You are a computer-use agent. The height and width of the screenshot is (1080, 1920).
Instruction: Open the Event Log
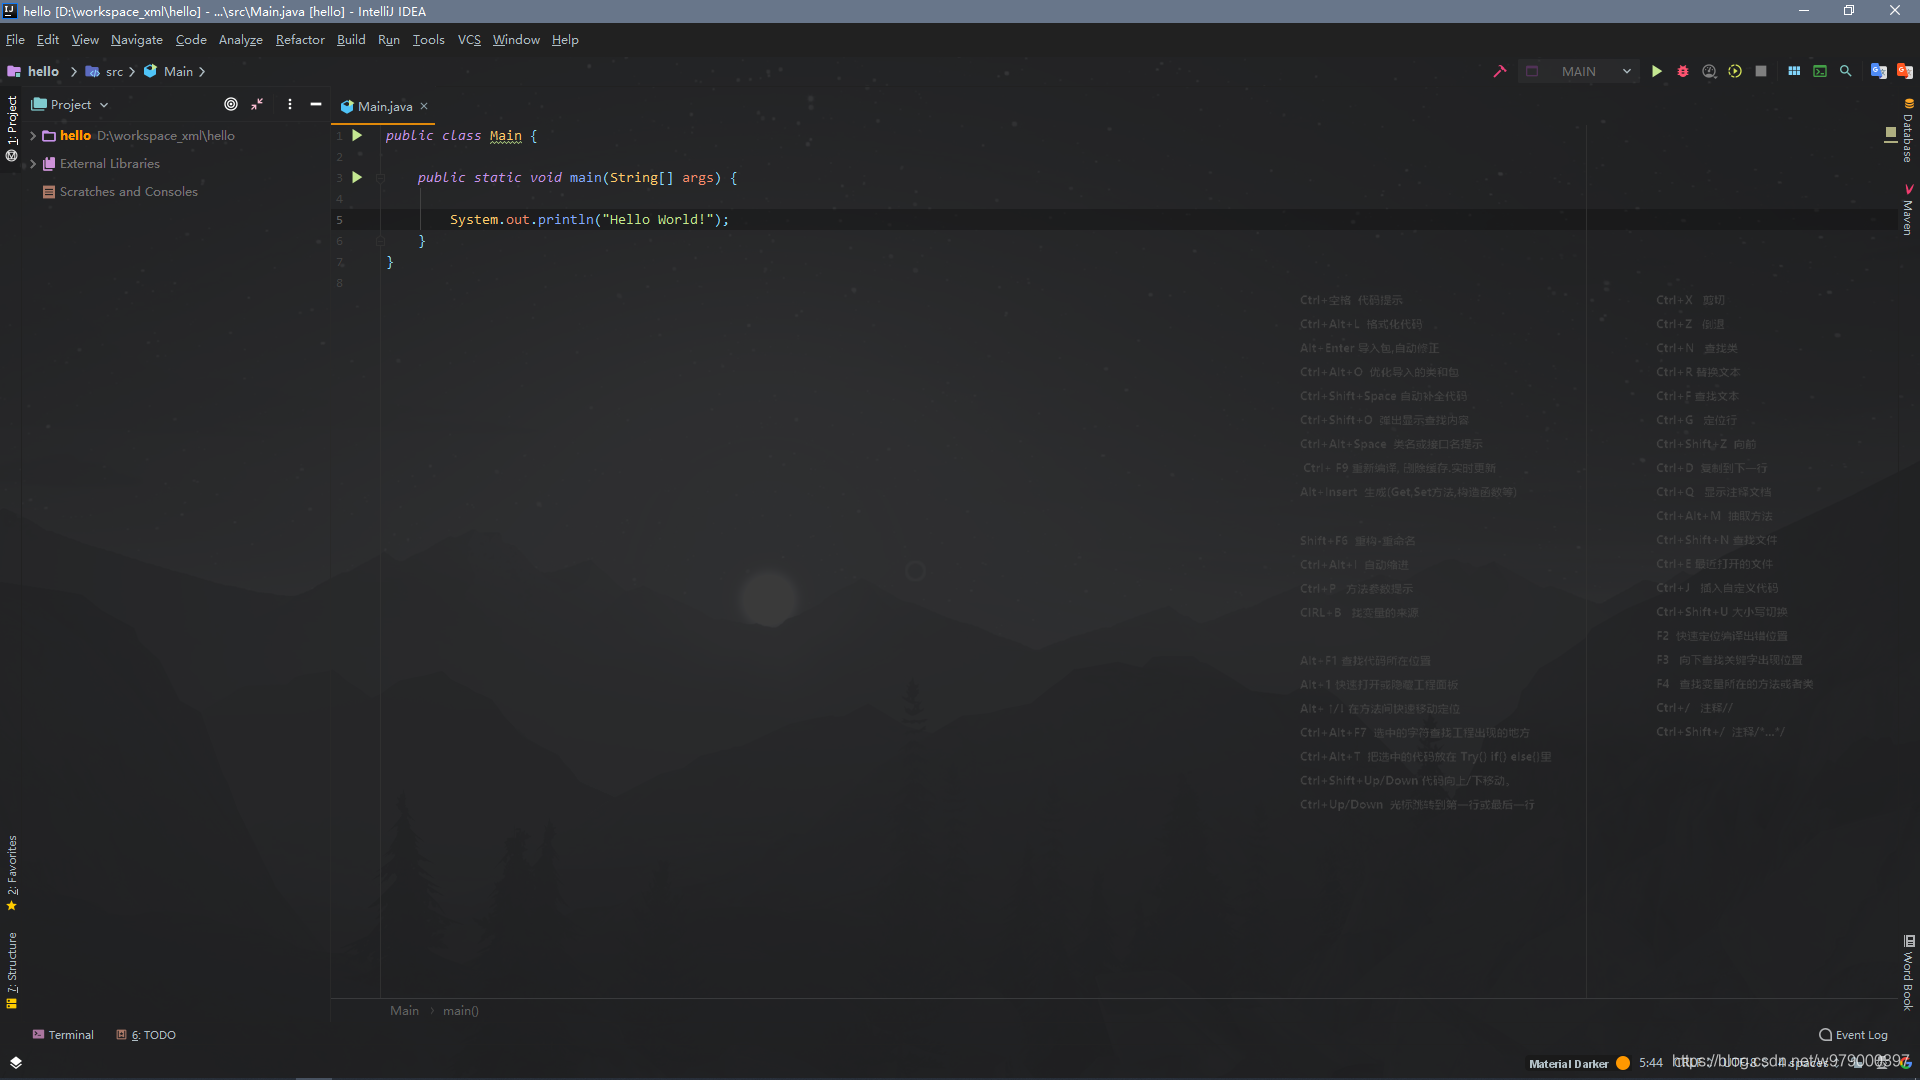click(x=1853, y=1035)
